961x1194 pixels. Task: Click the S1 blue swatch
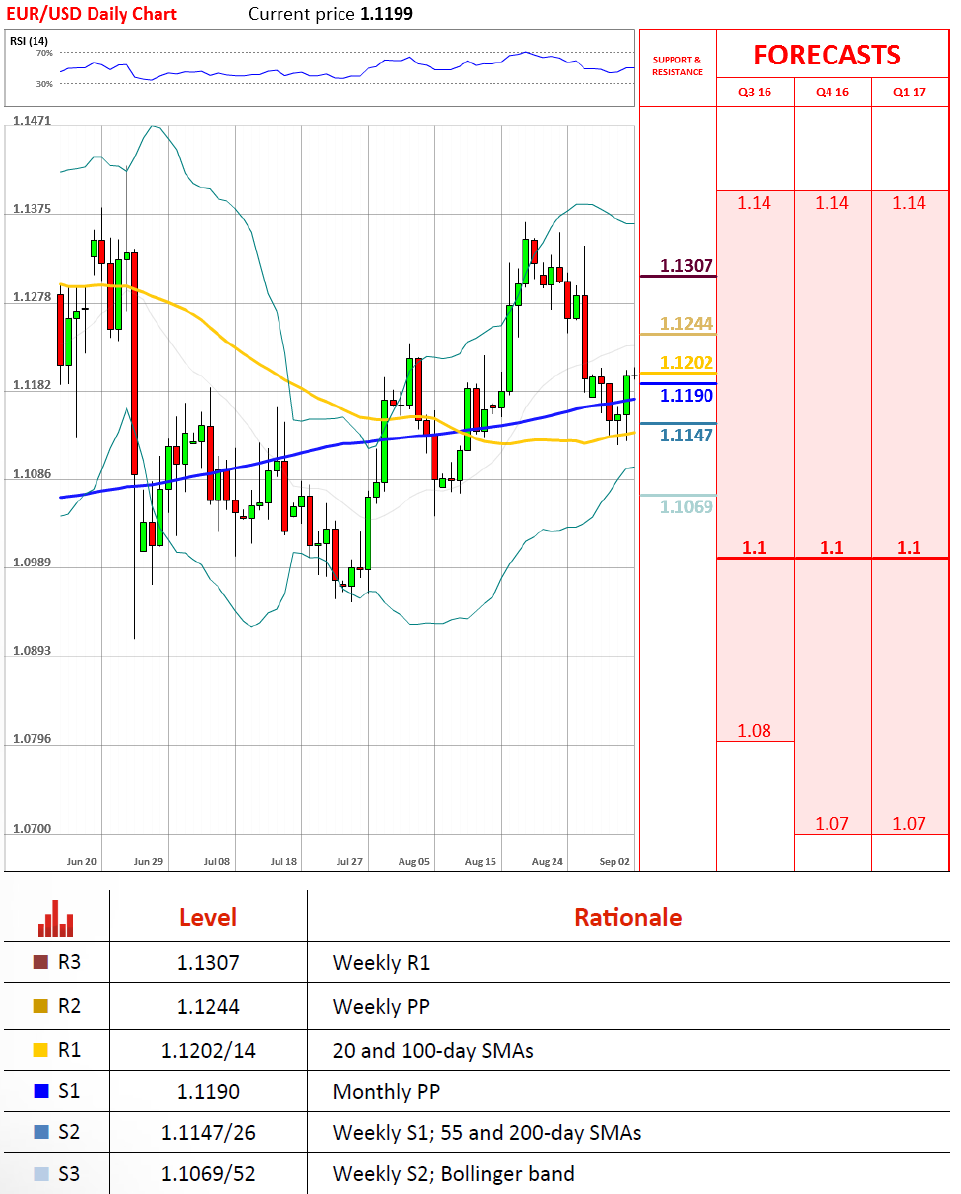pos(42,1091)
